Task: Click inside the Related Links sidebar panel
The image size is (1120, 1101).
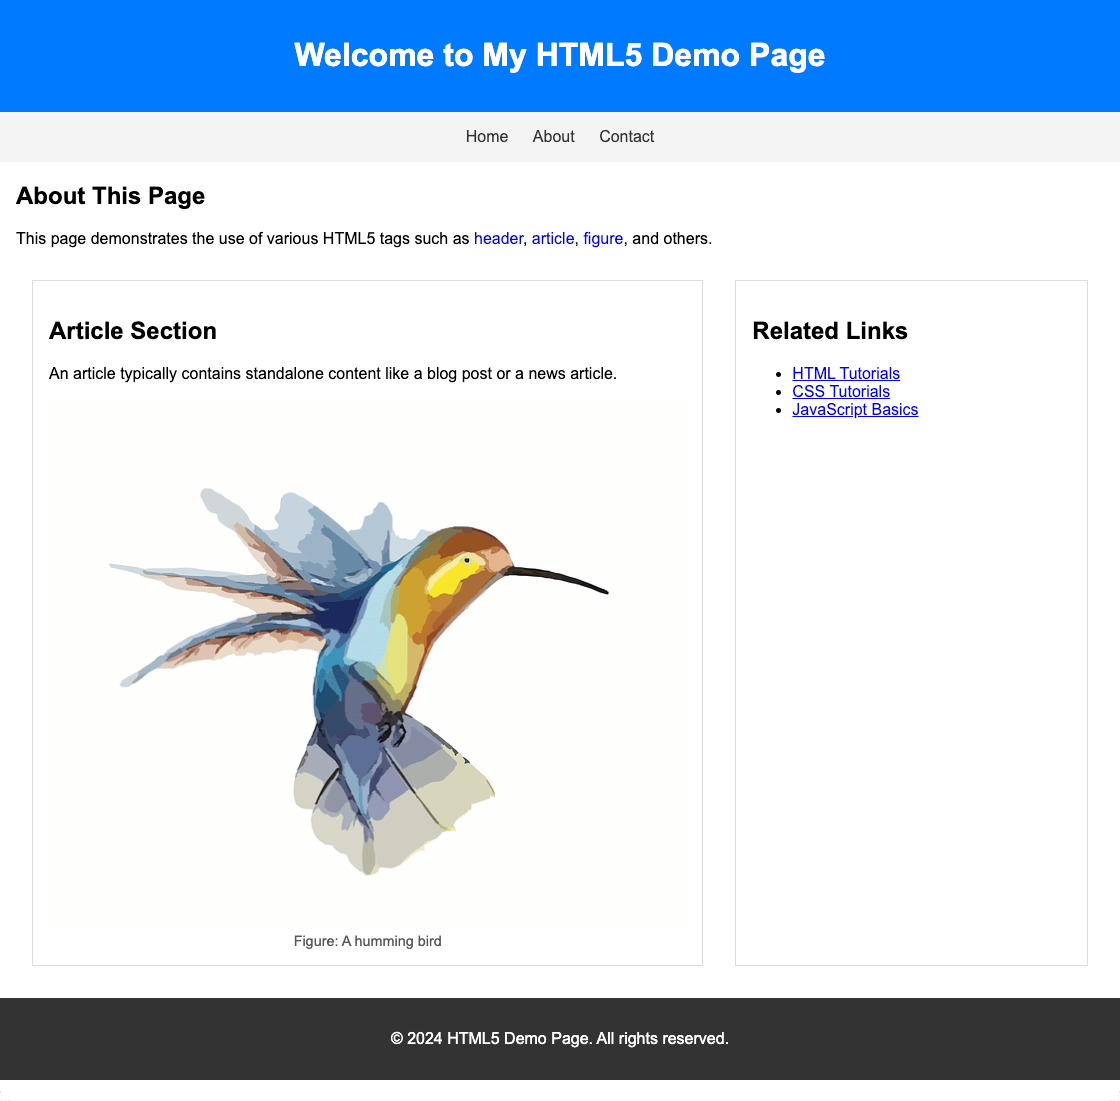Action: click(910, 600)
